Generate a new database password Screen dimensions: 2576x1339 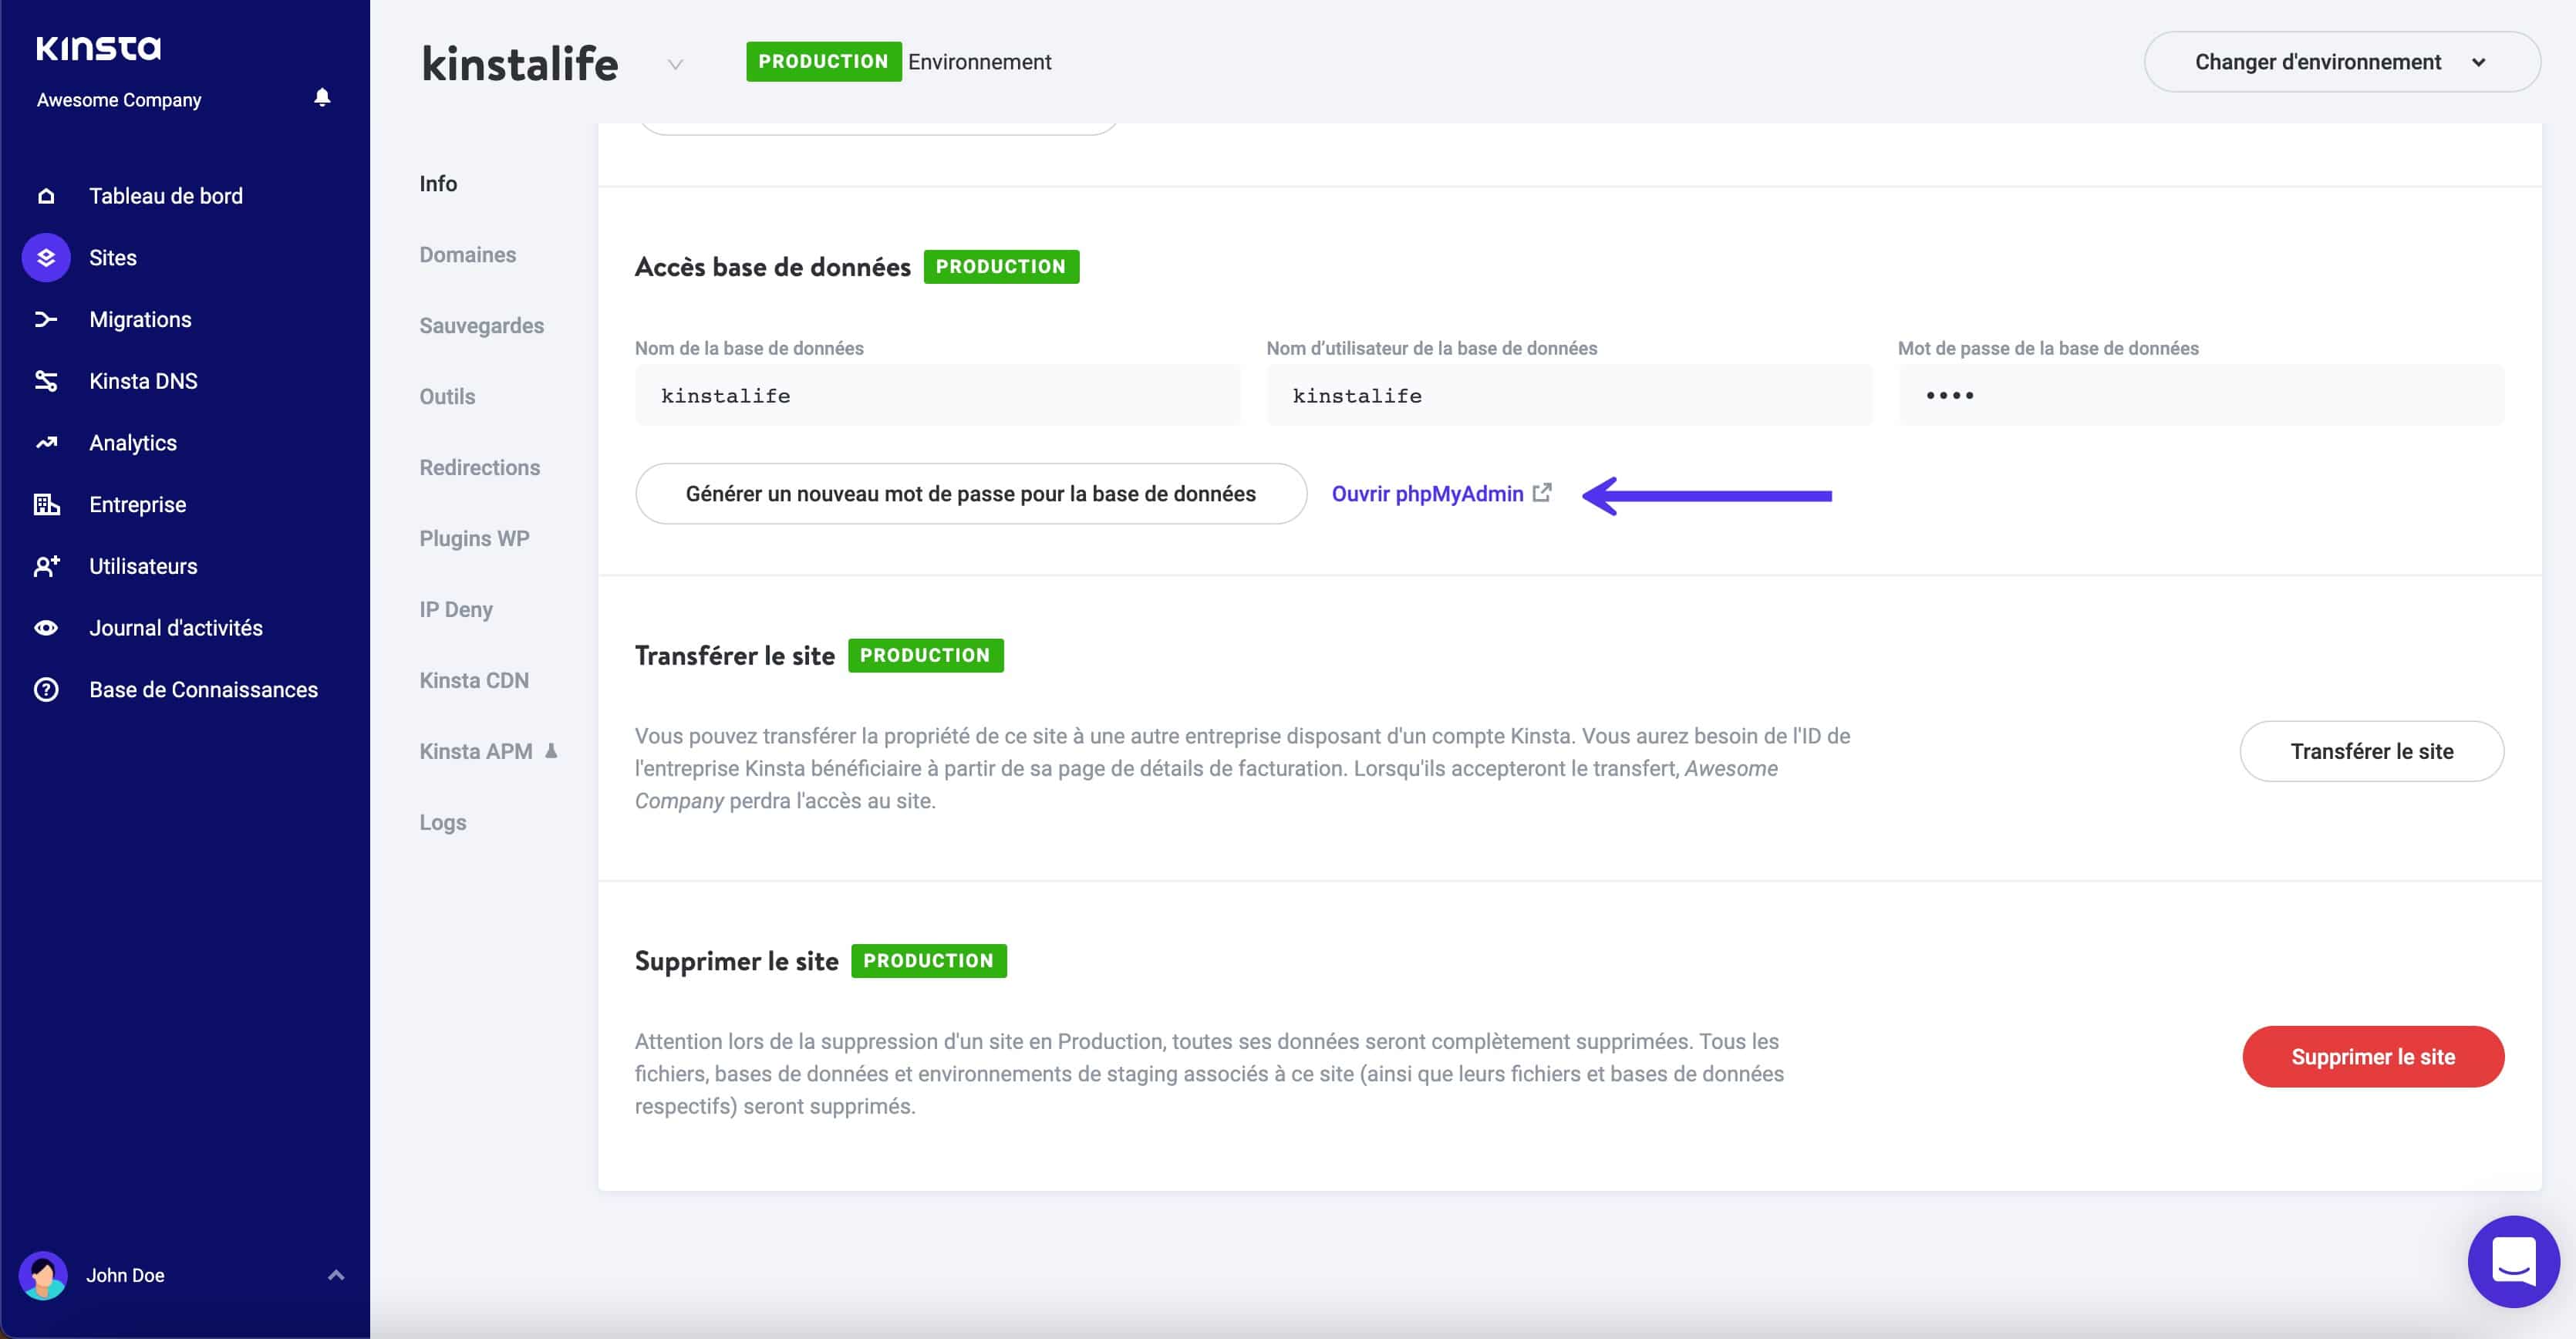tap(970, 494)
